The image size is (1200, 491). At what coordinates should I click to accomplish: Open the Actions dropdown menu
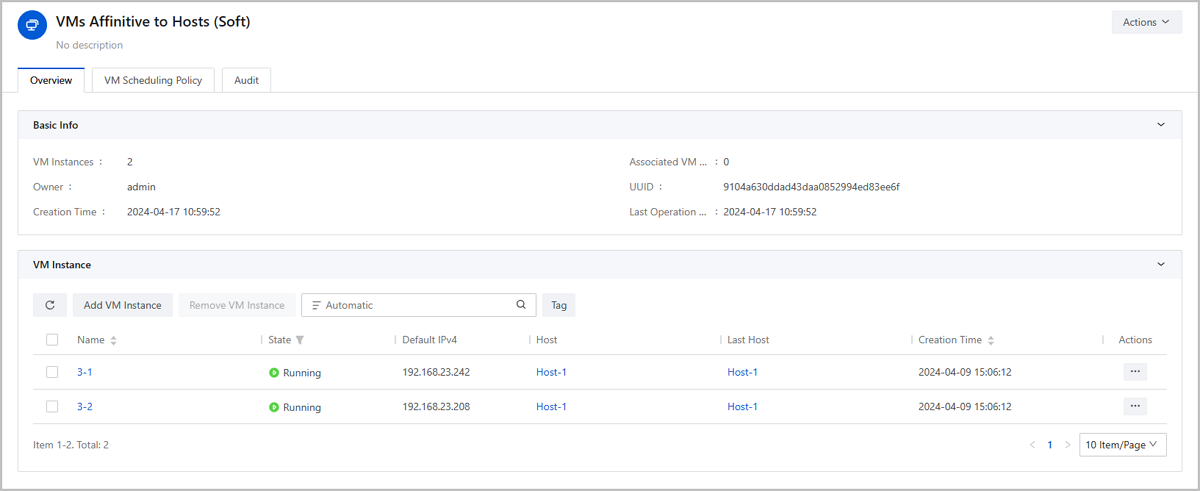click(1146, 22)
